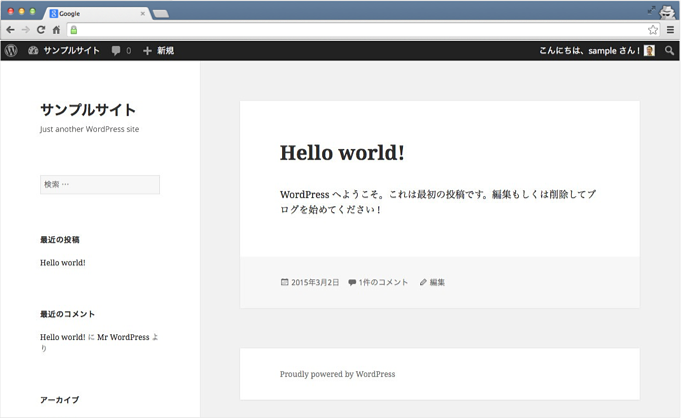Open the 1件のコメント comments link
The width and height of the screenshot is (681, 418).
[x=383, y=282]
